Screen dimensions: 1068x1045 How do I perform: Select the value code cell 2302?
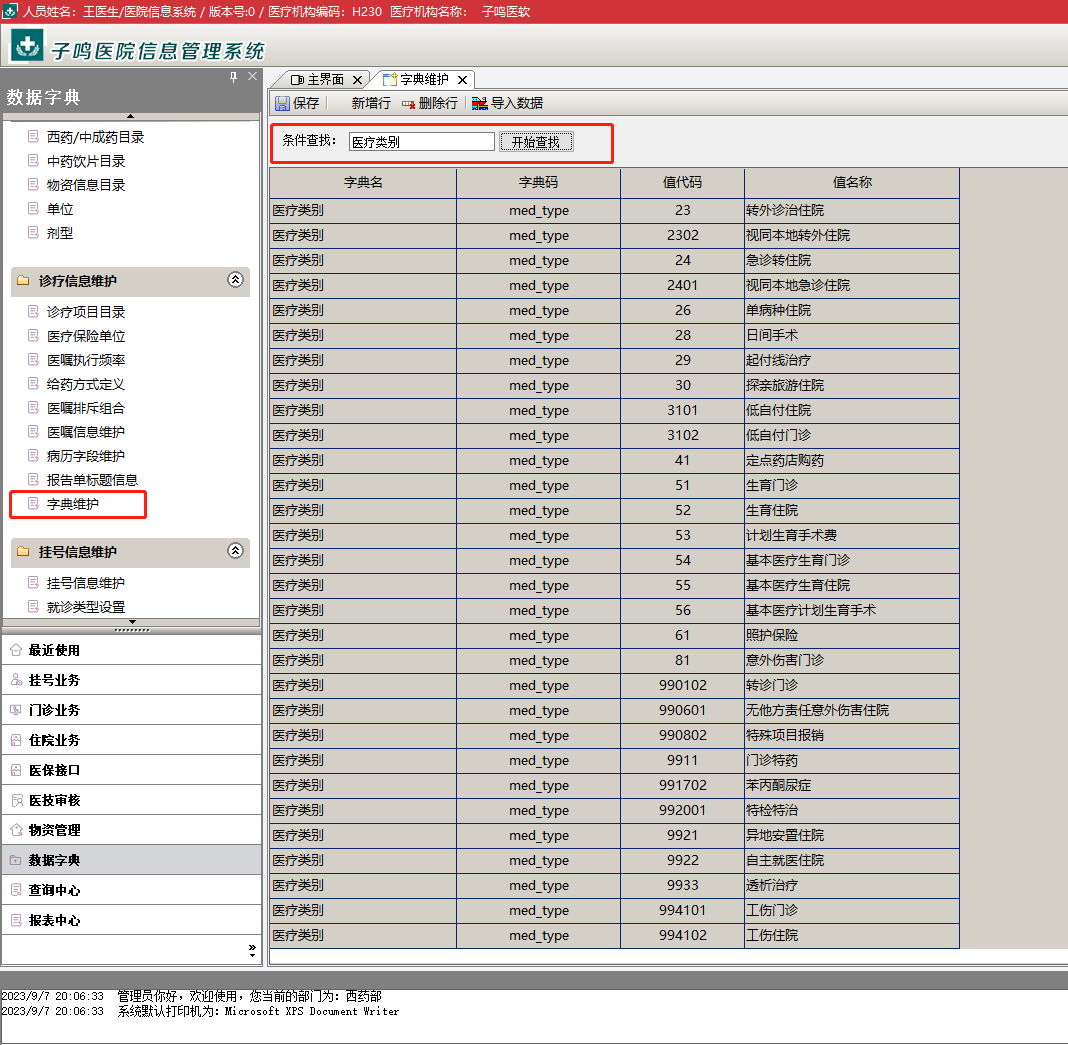pos(682,236)
